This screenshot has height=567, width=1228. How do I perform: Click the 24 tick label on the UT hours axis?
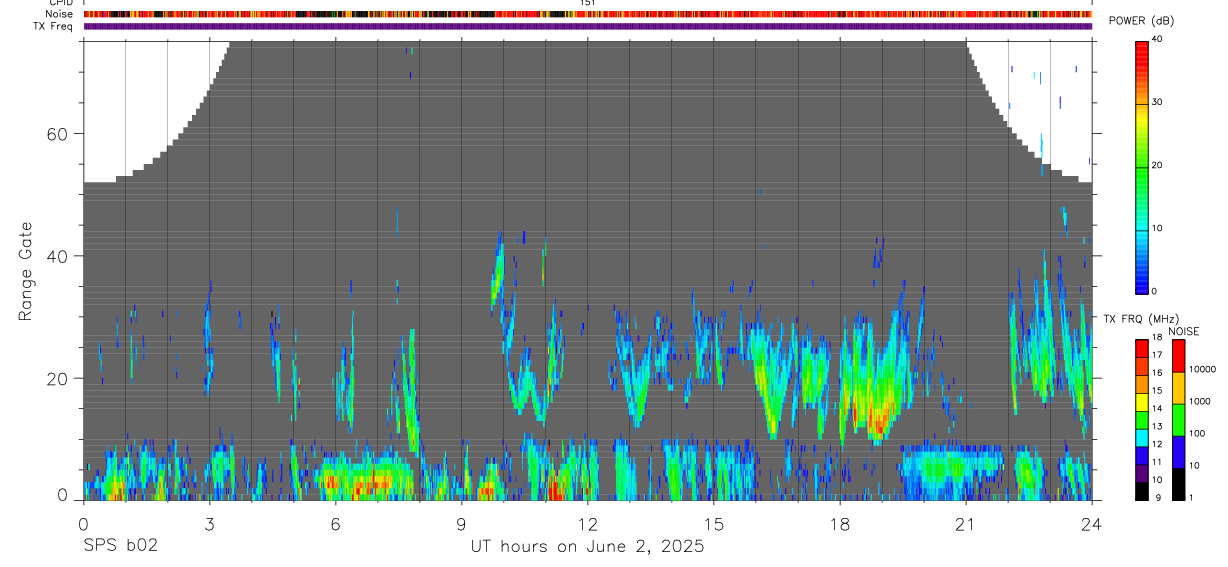click(1091, 523)
